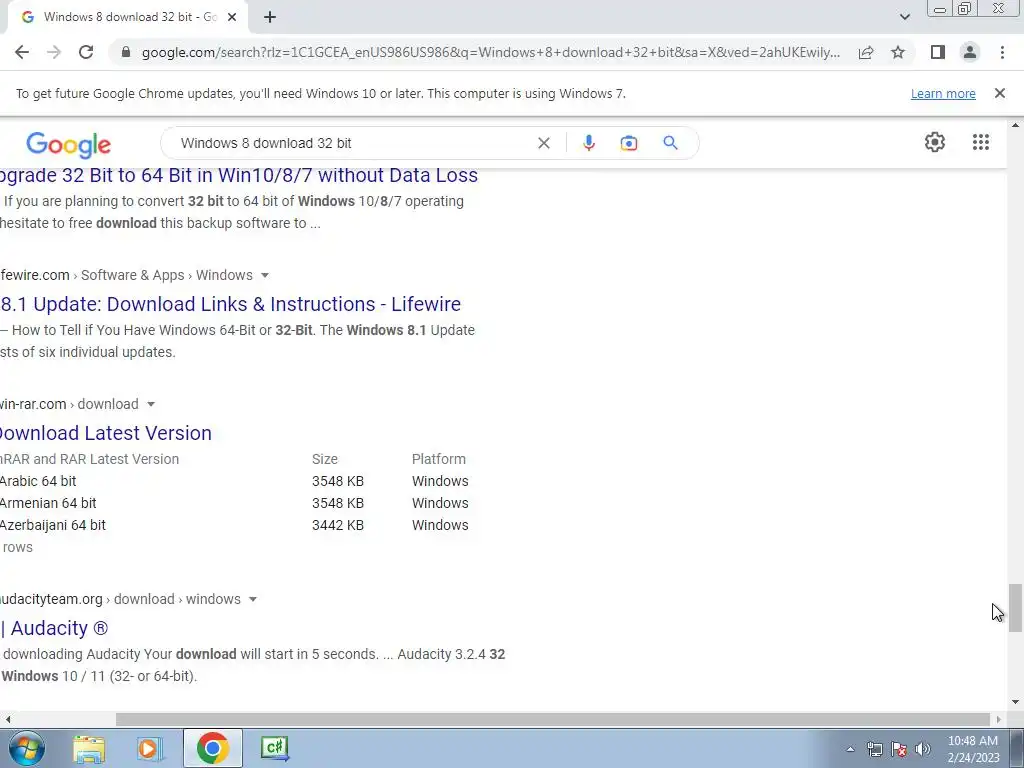The height and width of the screenshot is (768, 1024).
Task: Click the vertical scrollbar up arrow
Action: coord(1015,125)
